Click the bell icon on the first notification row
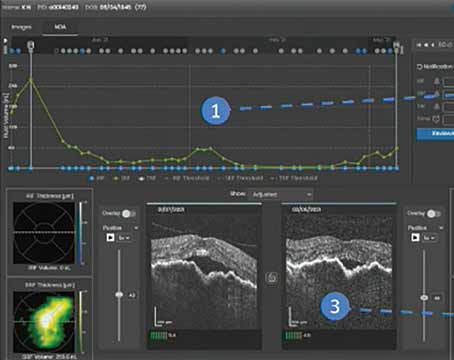The width and height of the screenshot is (454, 360). [x=436, y=81]
